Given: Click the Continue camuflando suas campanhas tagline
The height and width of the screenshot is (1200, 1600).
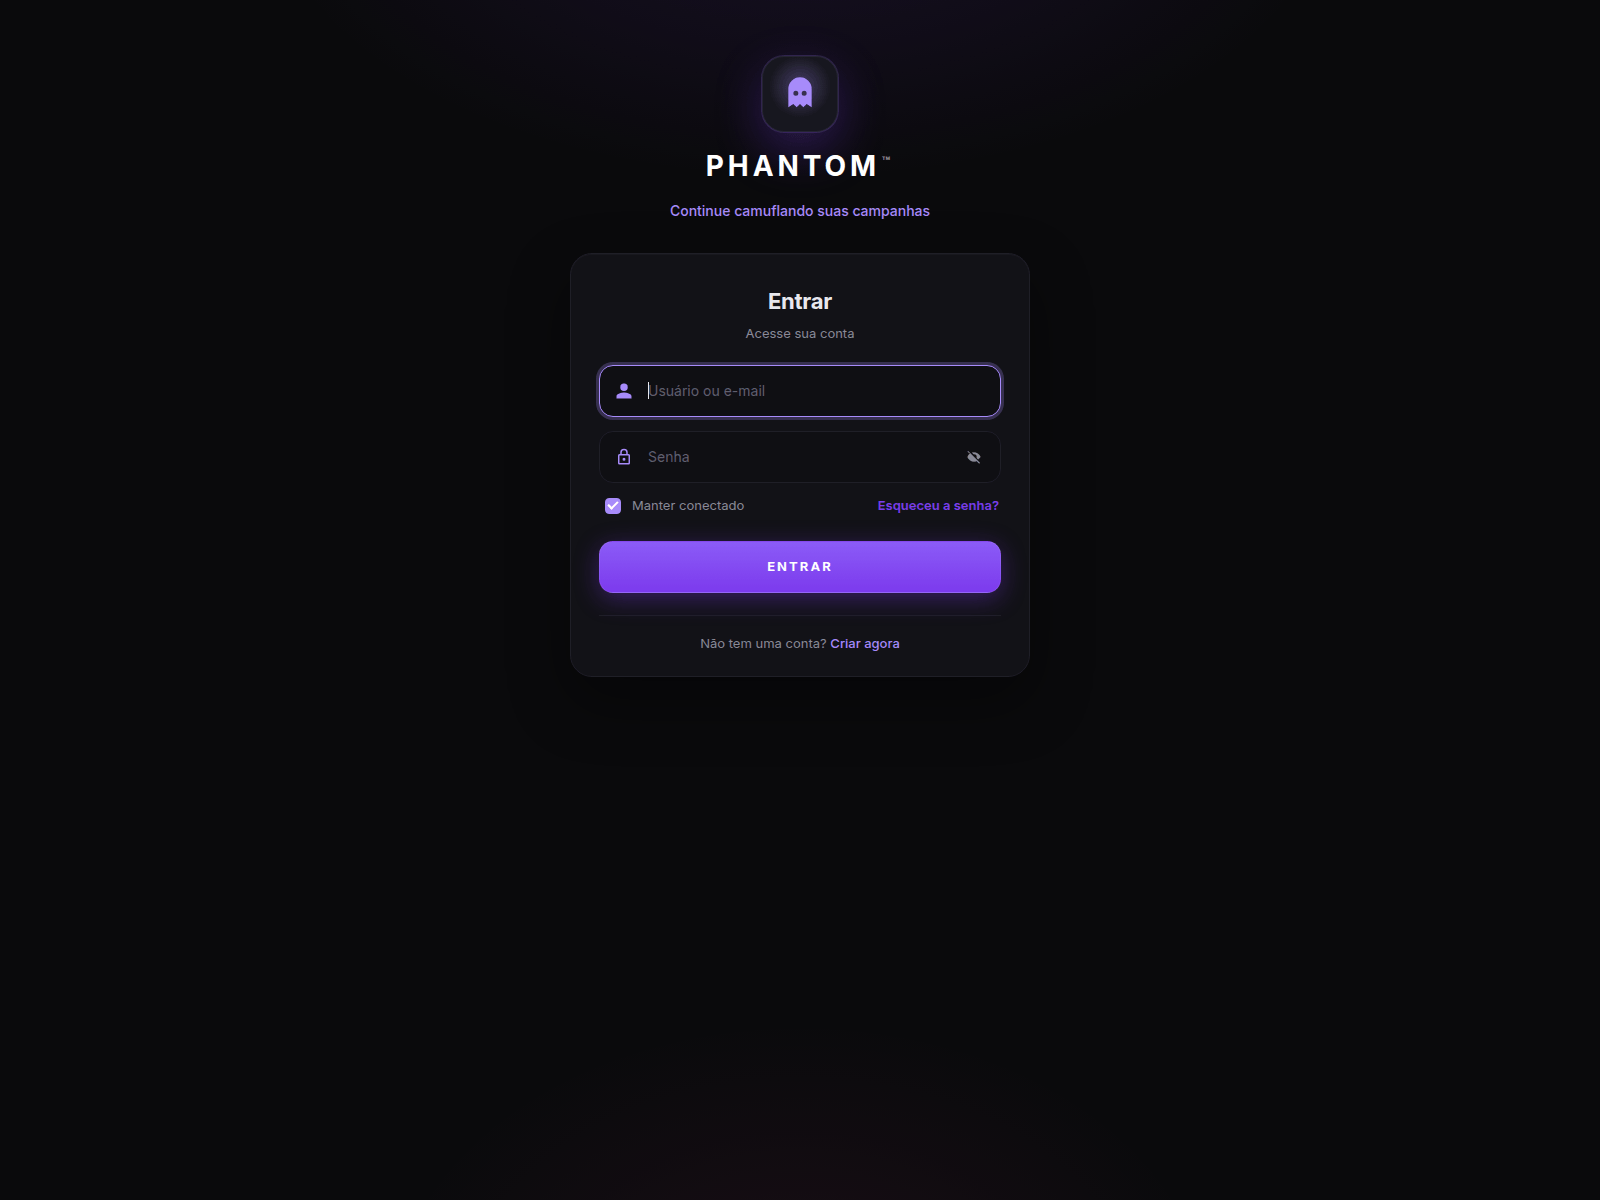Looking at the screenshot, I should [800, 211].
